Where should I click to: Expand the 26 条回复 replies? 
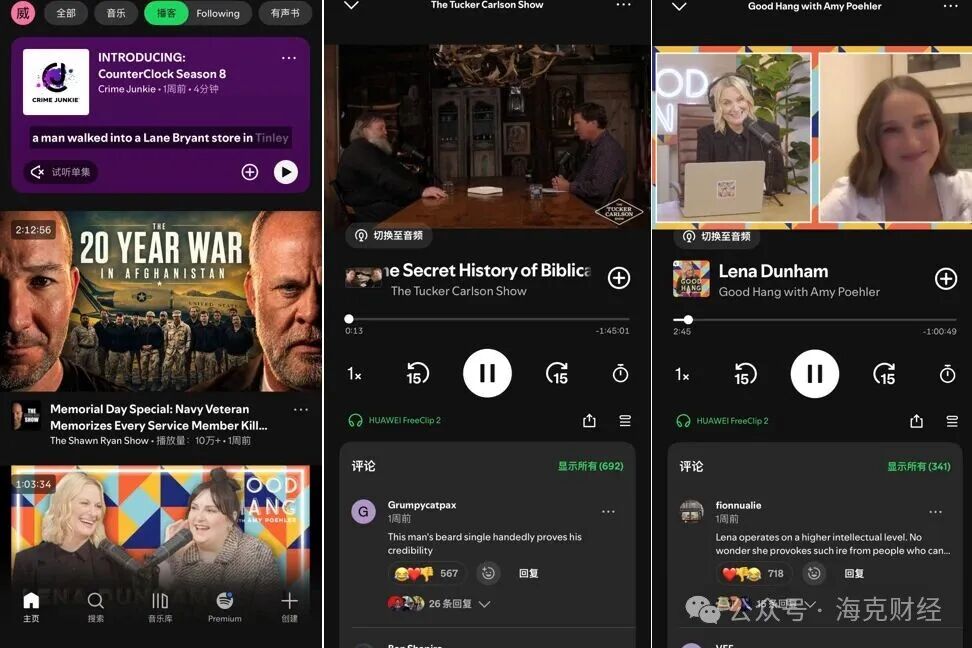coord(439,603)
